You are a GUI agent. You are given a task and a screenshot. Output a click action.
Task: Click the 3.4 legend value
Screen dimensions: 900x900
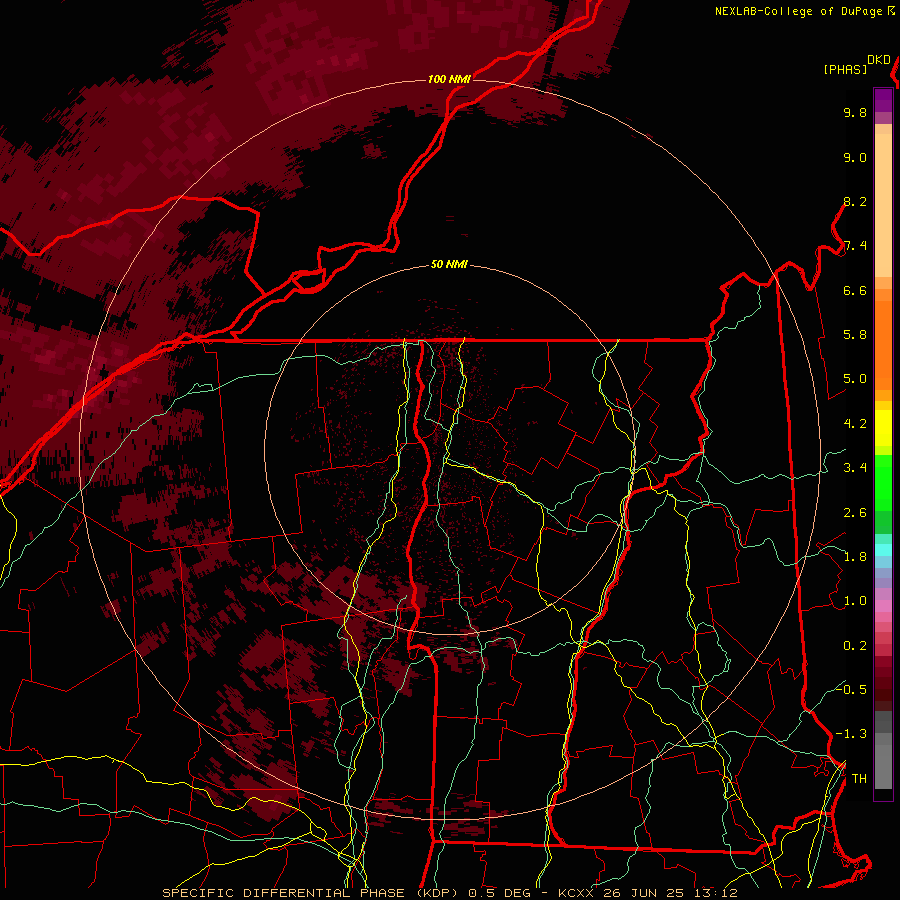(x=855, y=468)
